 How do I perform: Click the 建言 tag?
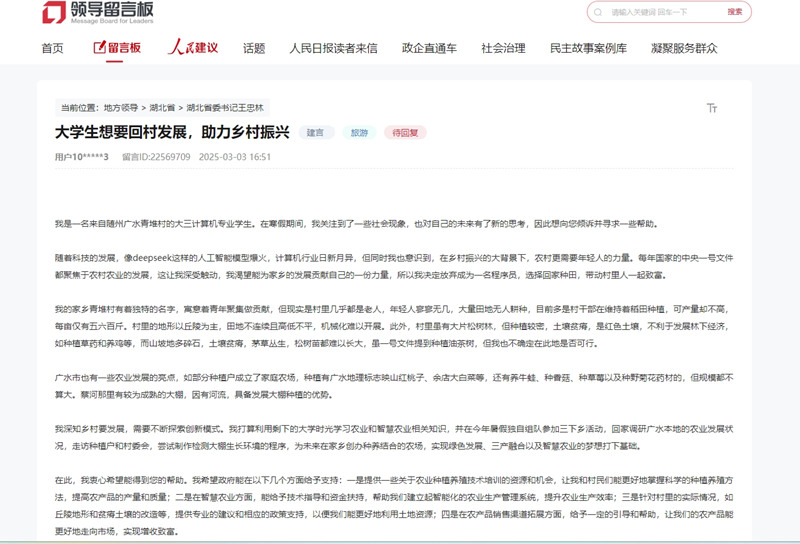(x=315, y=133)
